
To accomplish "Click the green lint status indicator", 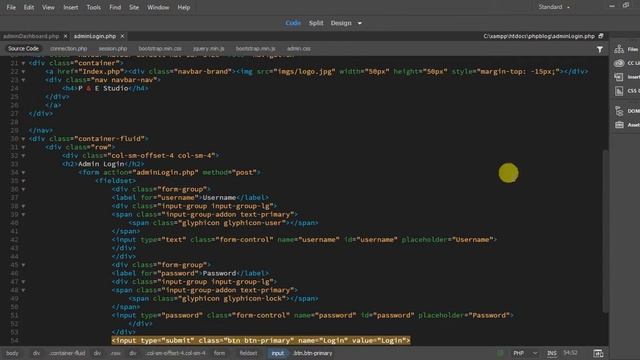I will coord(500,353).
